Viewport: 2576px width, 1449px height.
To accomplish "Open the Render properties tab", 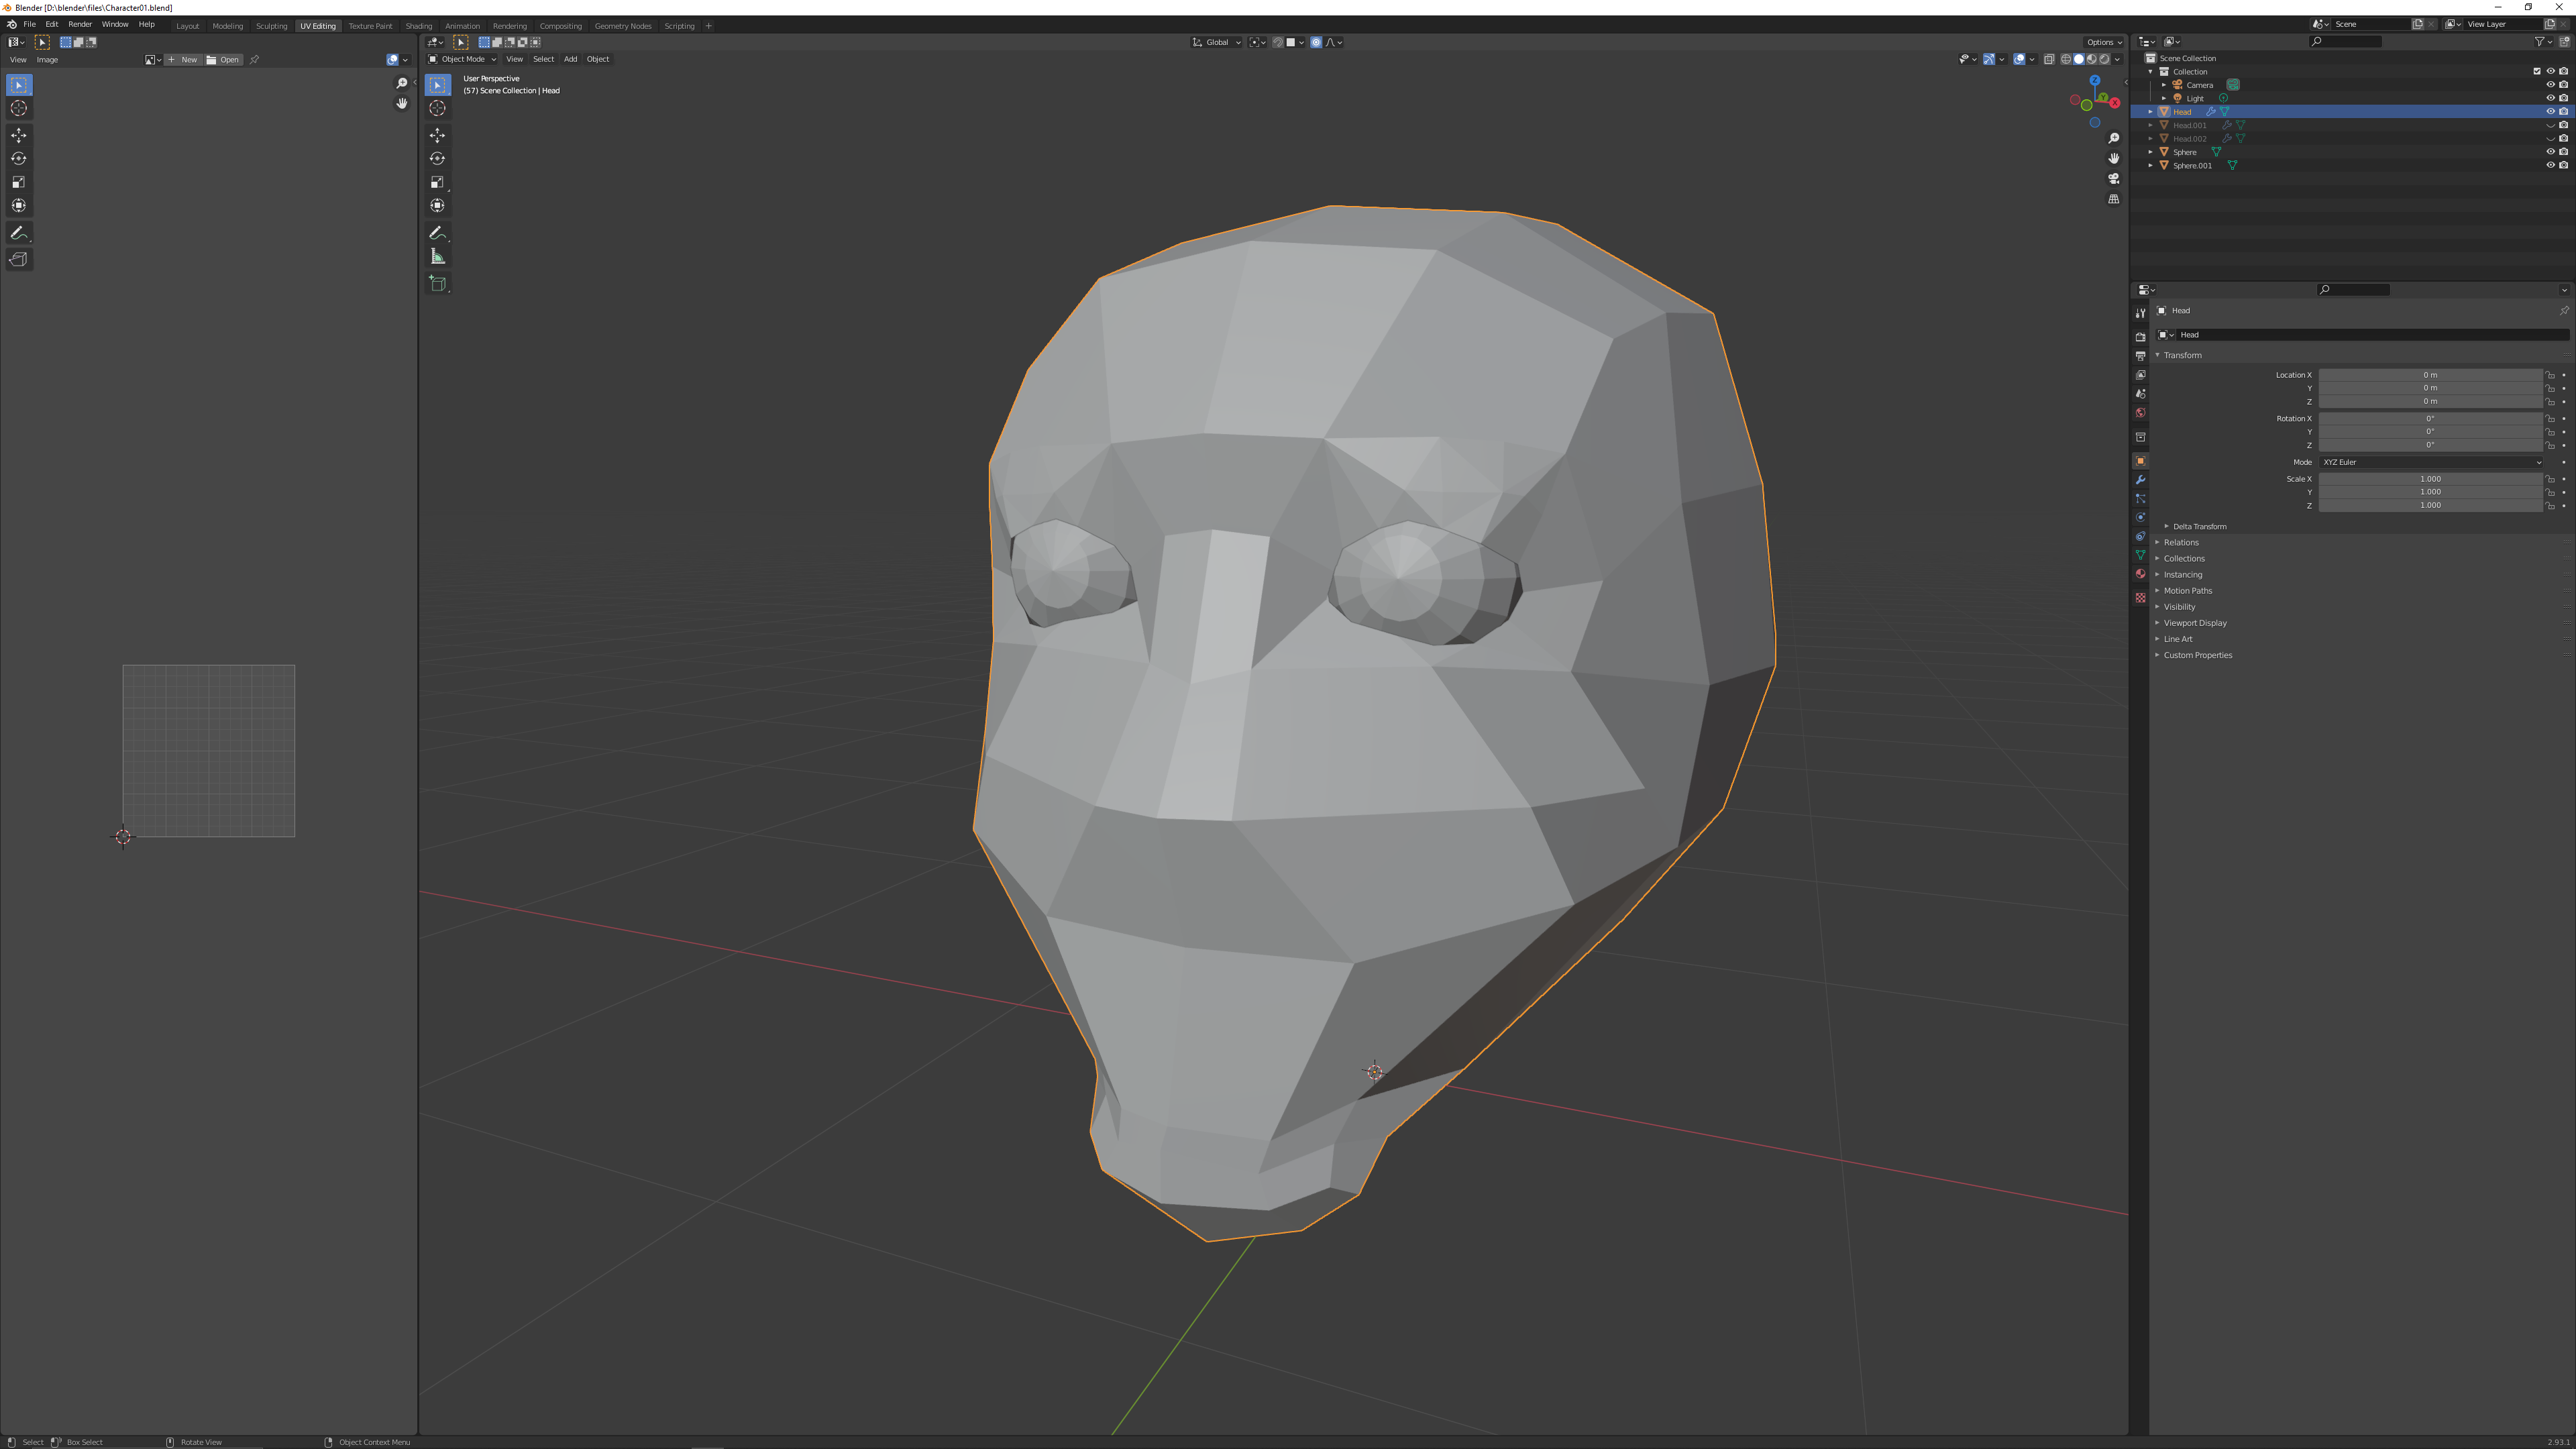I will [2140, 337].
